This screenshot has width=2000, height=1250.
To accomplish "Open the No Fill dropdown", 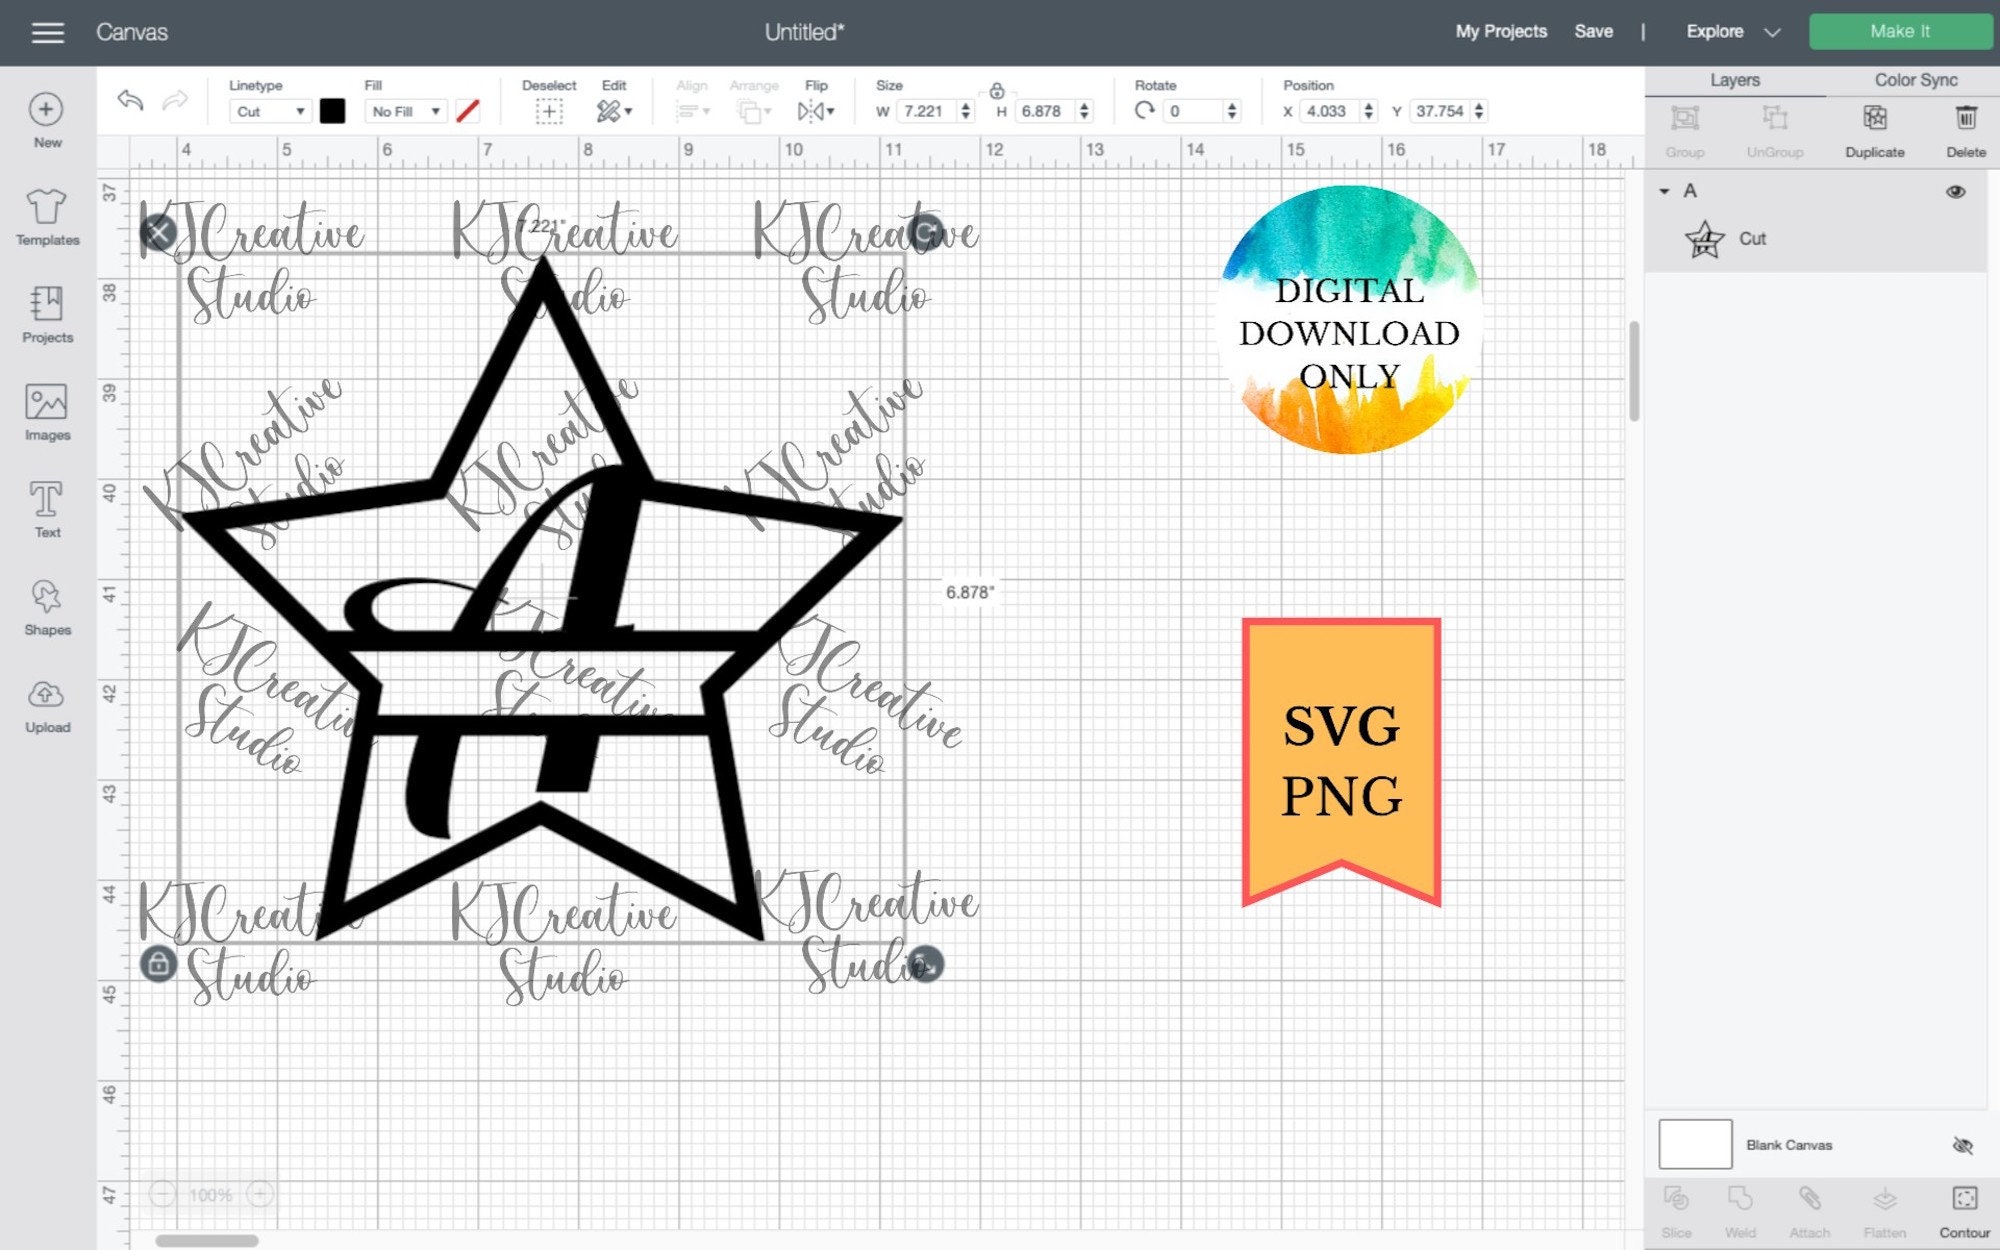I will point(404,111).
